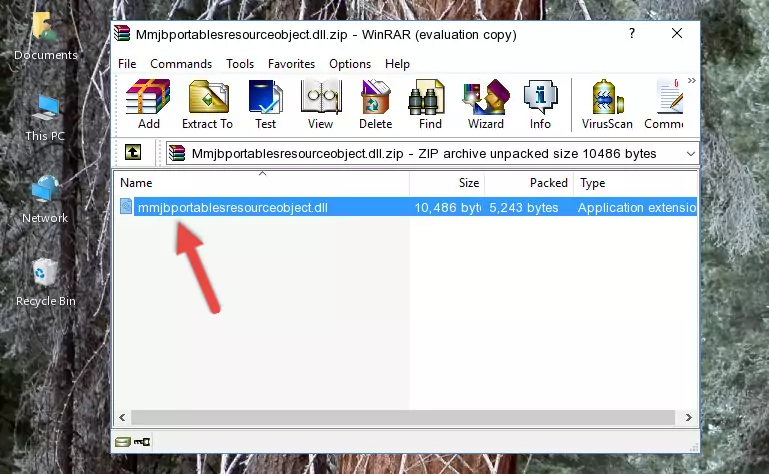769x474 pixels.
Task: Select the Recycle Bin desktop icon
Action: [46, 283]
